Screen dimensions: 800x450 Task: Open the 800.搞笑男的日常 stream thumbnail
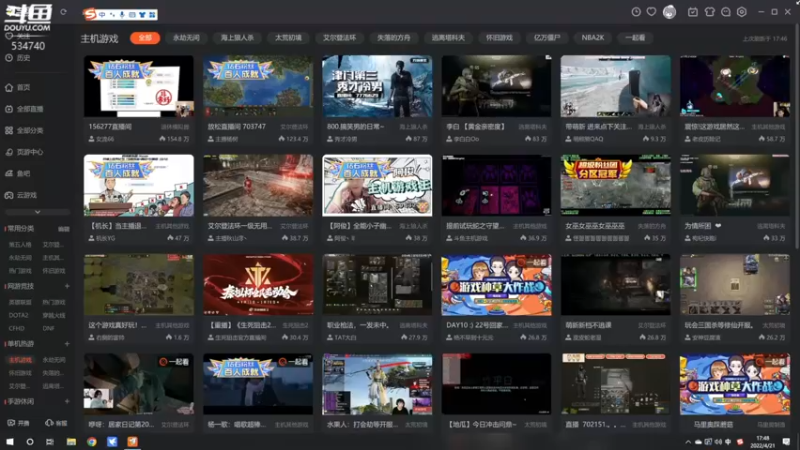pyautogui.click(x=377, y=86)
